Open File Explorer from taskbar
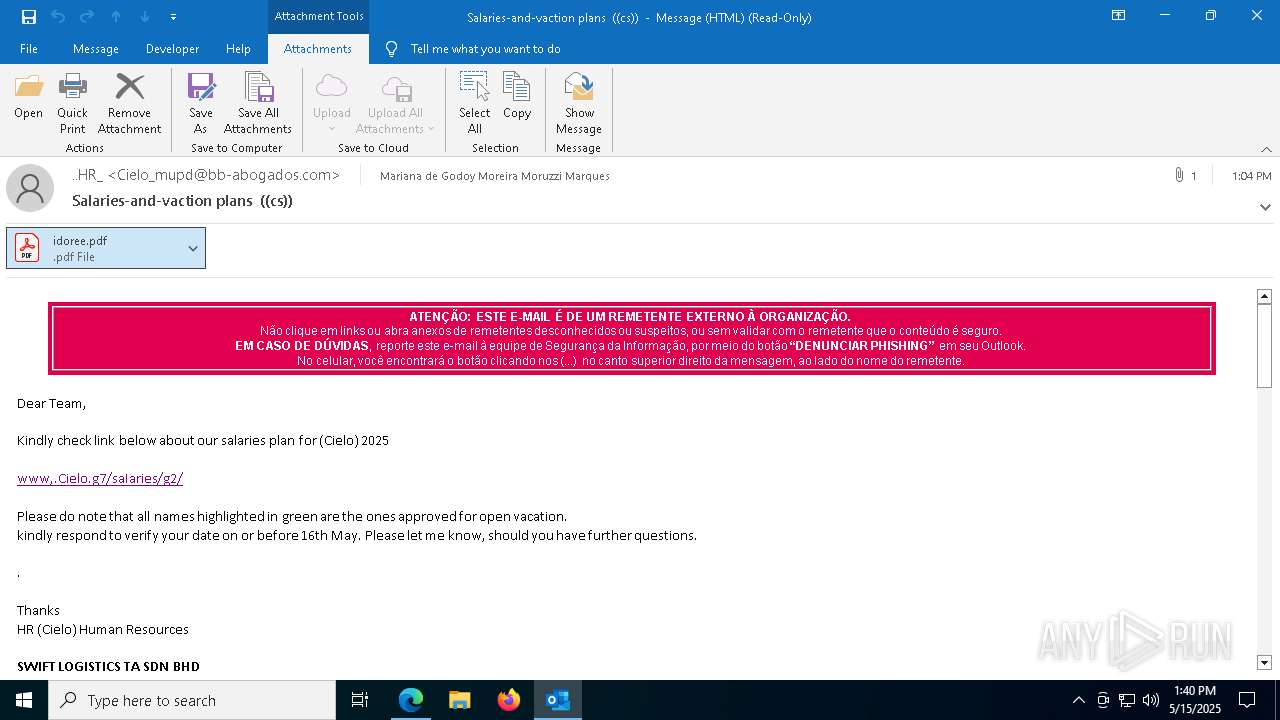The width and height of the screenshot is (1280, 720). coord(460,700)
